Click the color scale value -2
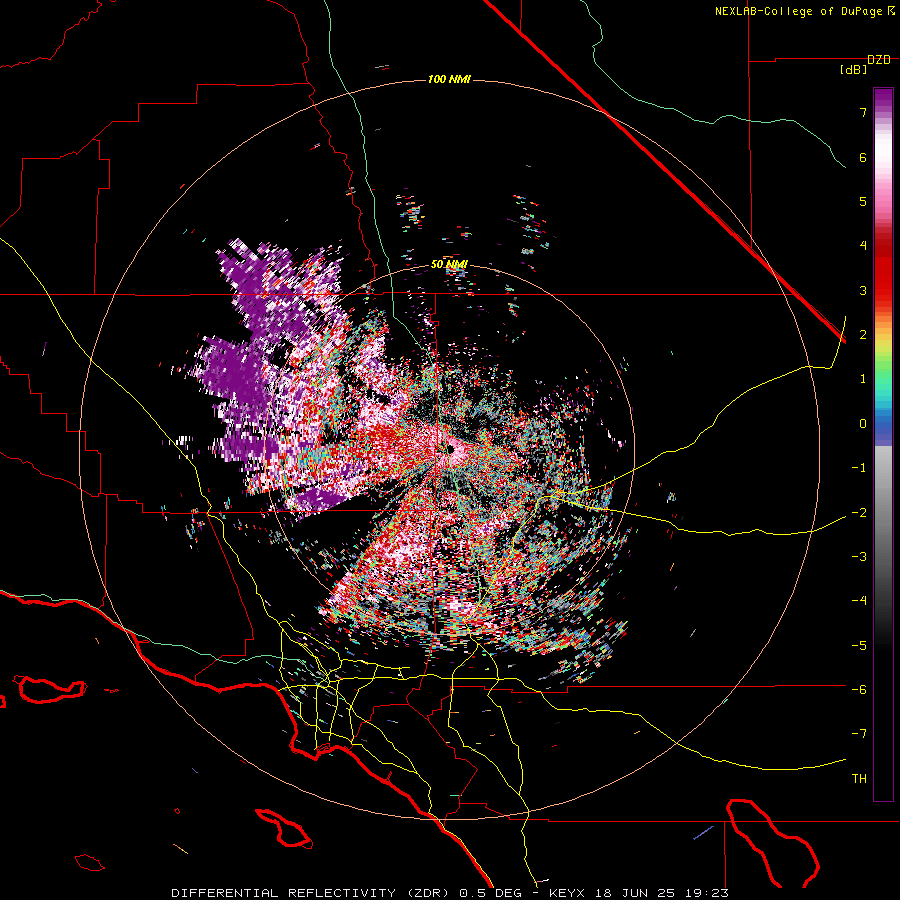This screenshot has height=900, width=900. 859,513
